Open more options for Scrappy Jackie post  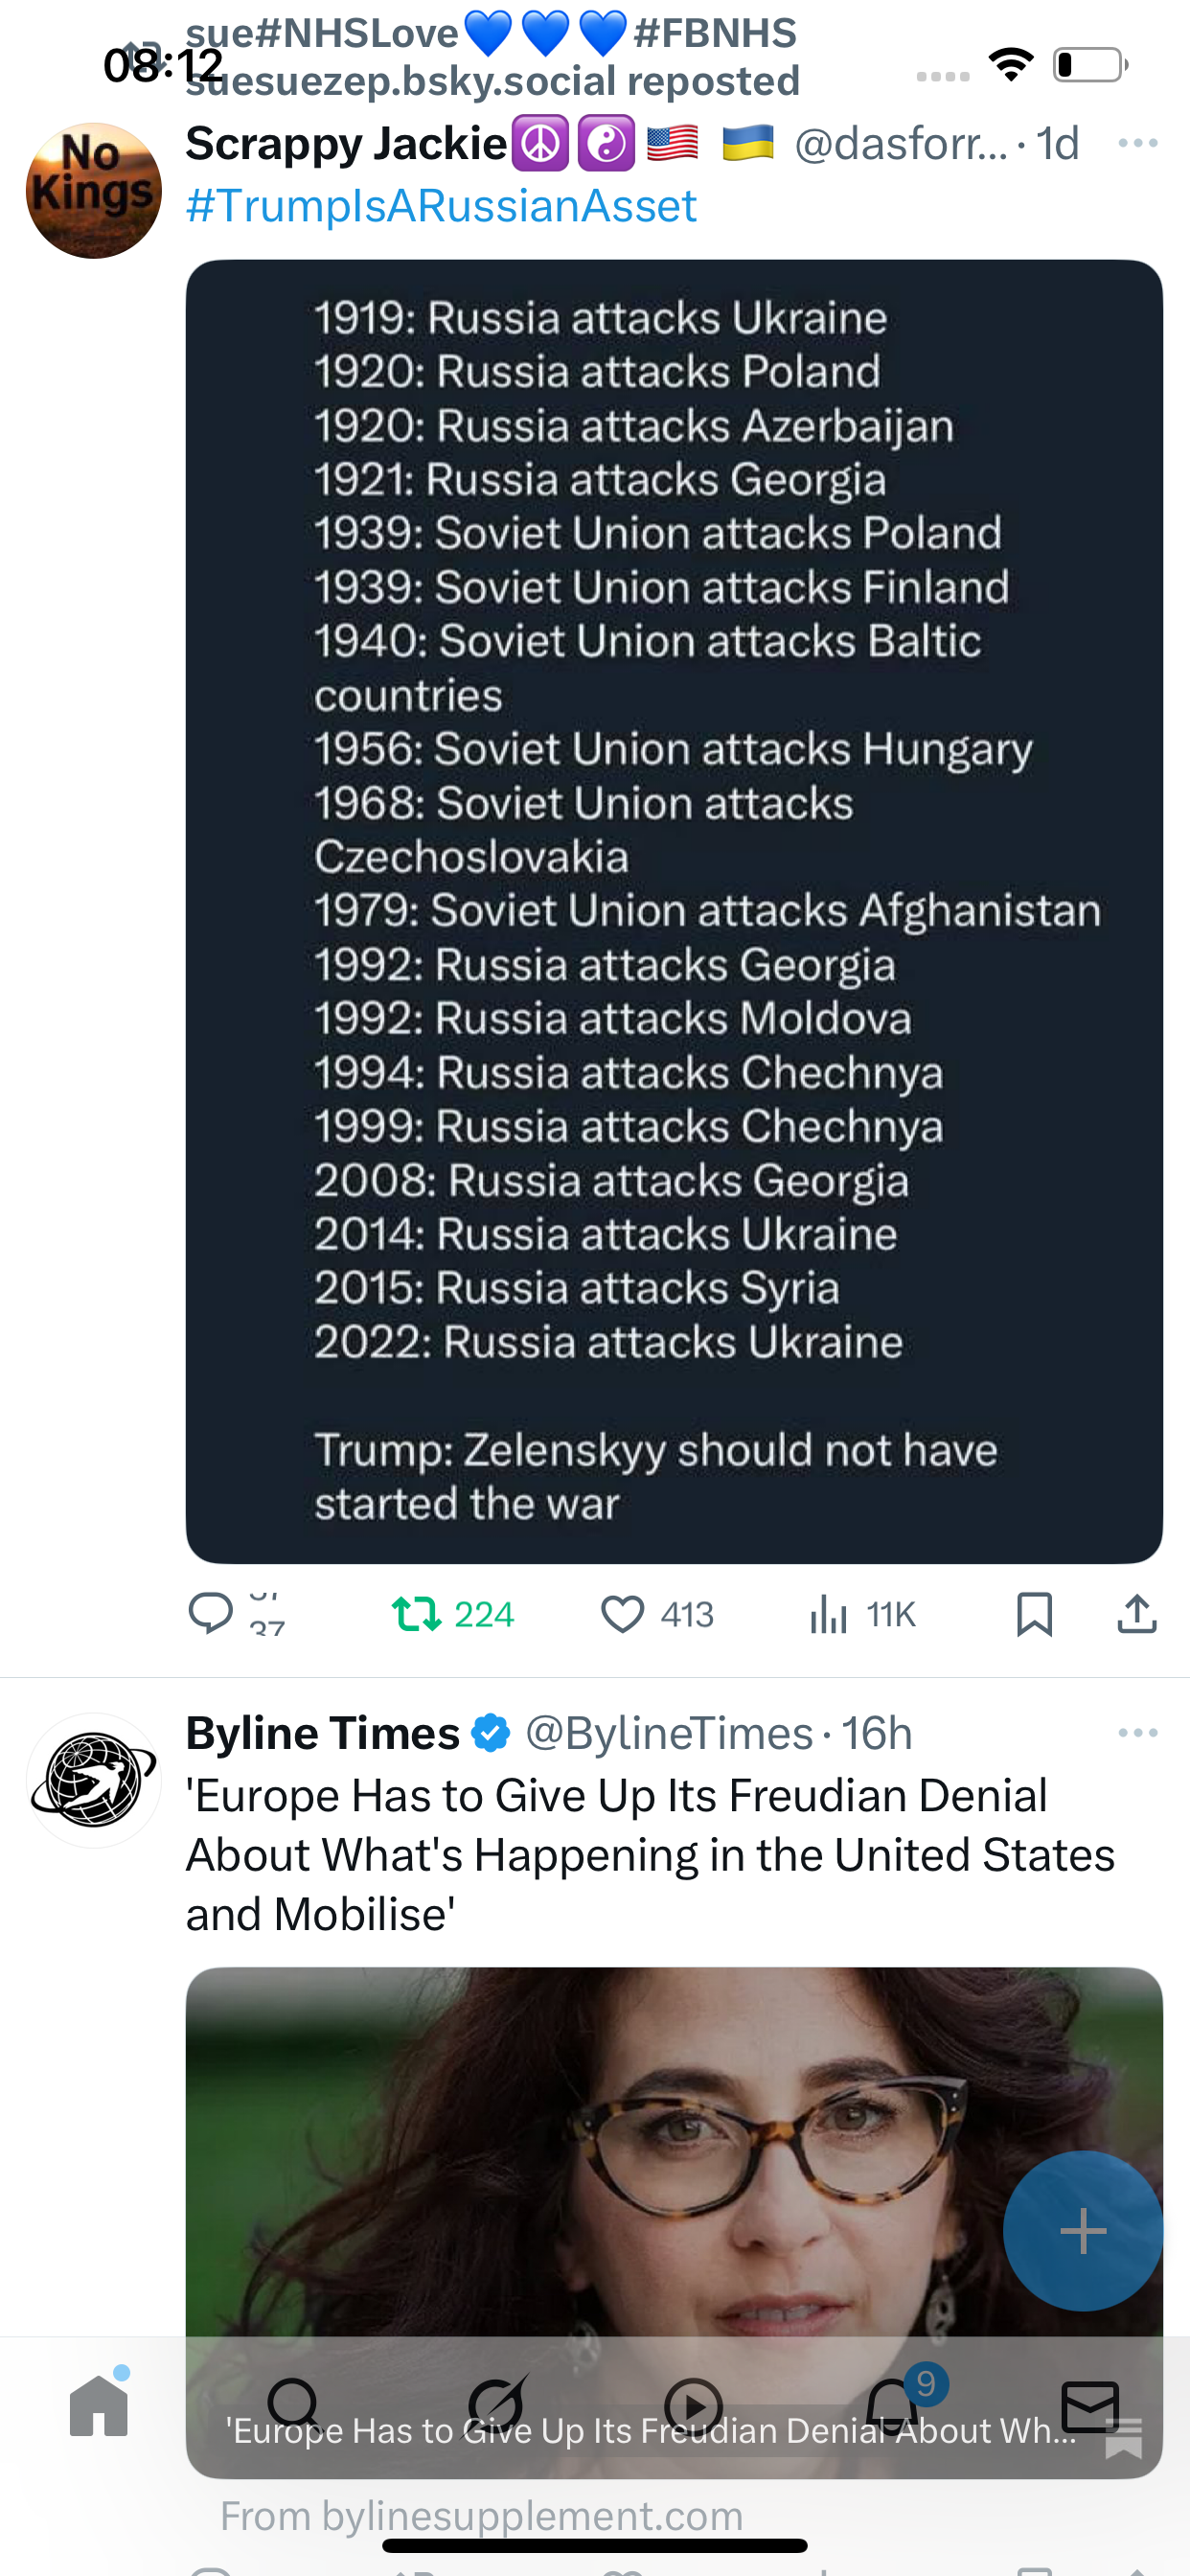(1138, 144)
